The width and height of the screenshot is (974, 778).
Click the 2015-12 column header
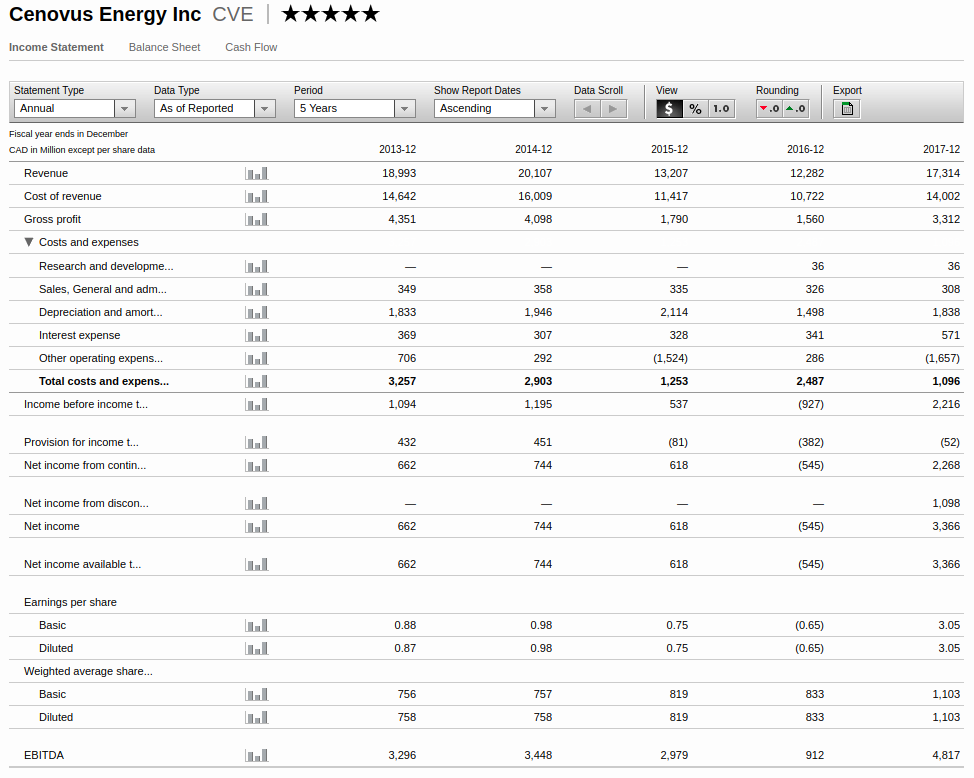[670, 149]
